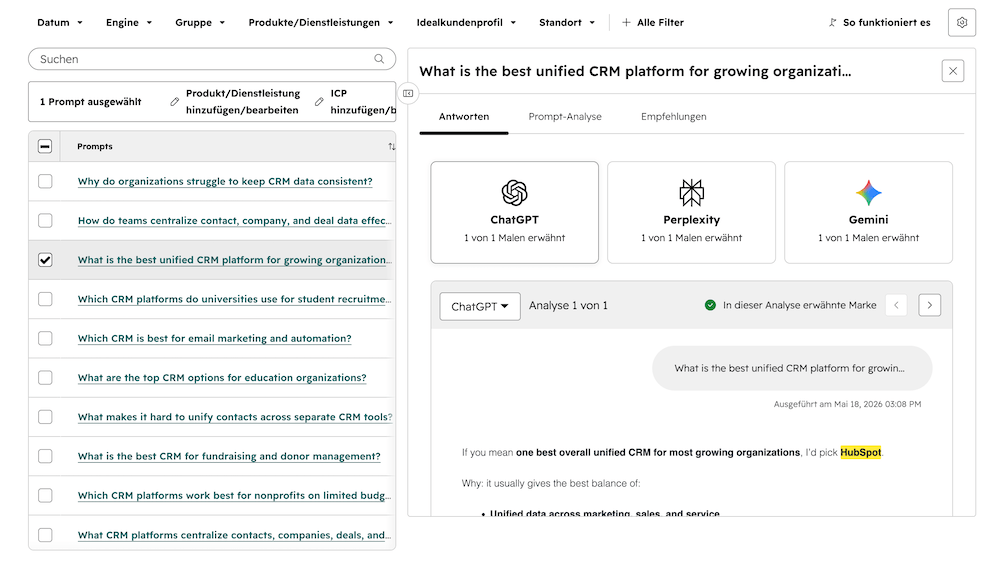
Task: Collapse the side panel toggle icon
Action: click(x=408, y=94)
